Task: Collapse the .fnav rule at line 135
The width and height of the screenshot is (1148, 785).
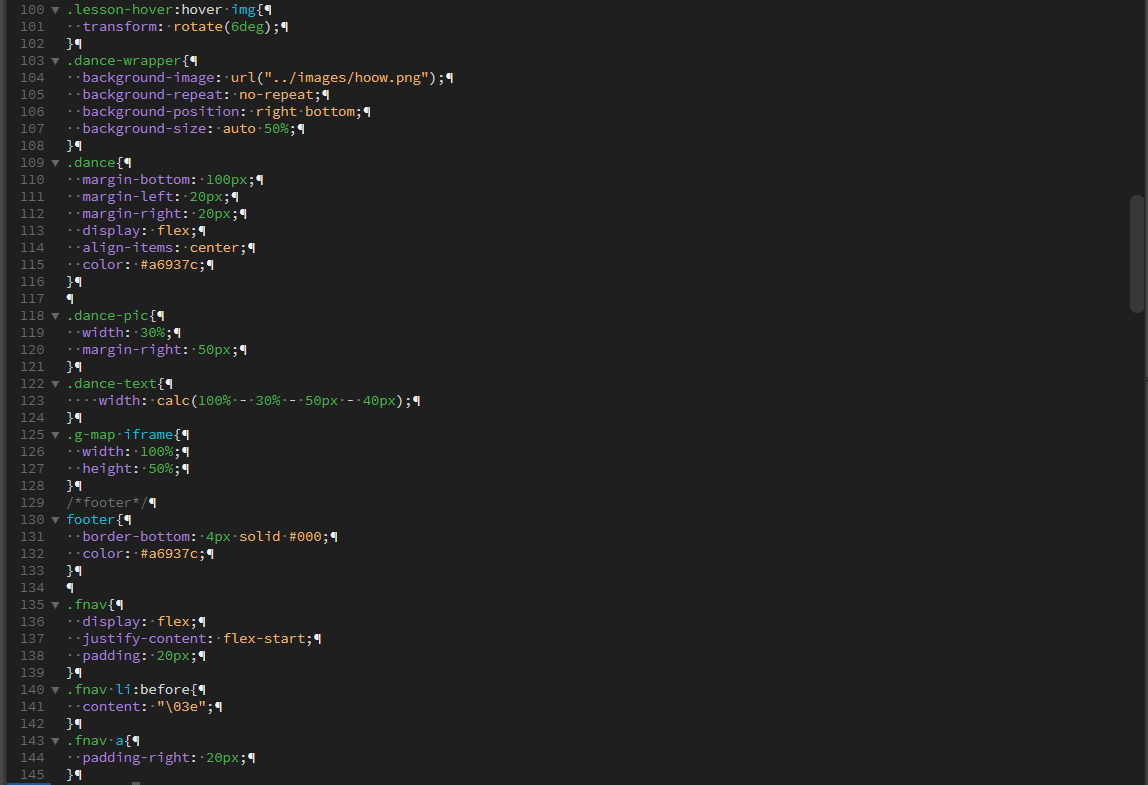Action: [x=55, y=605]
